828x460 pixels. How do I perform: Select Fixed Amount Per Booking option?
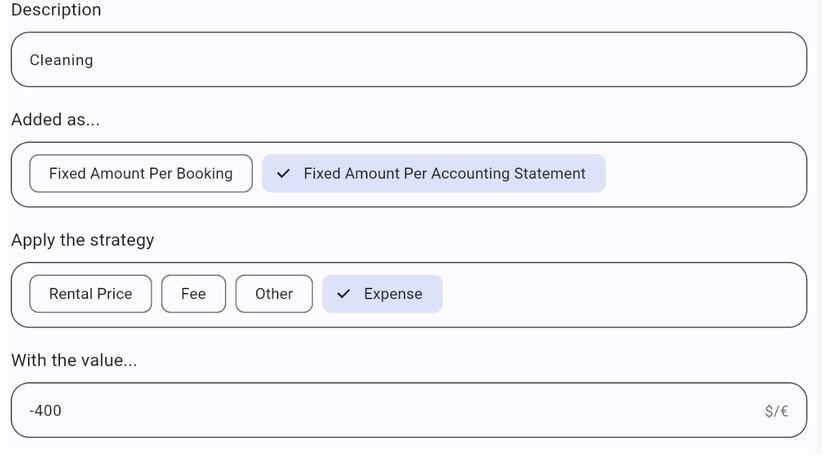click(x=141, y=174)
